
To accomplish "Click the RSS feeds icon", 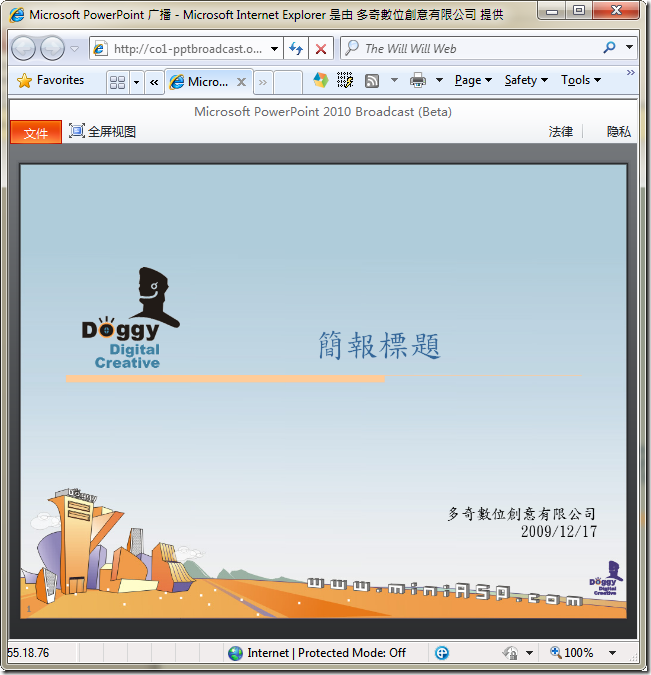I will tap(372, 80).
